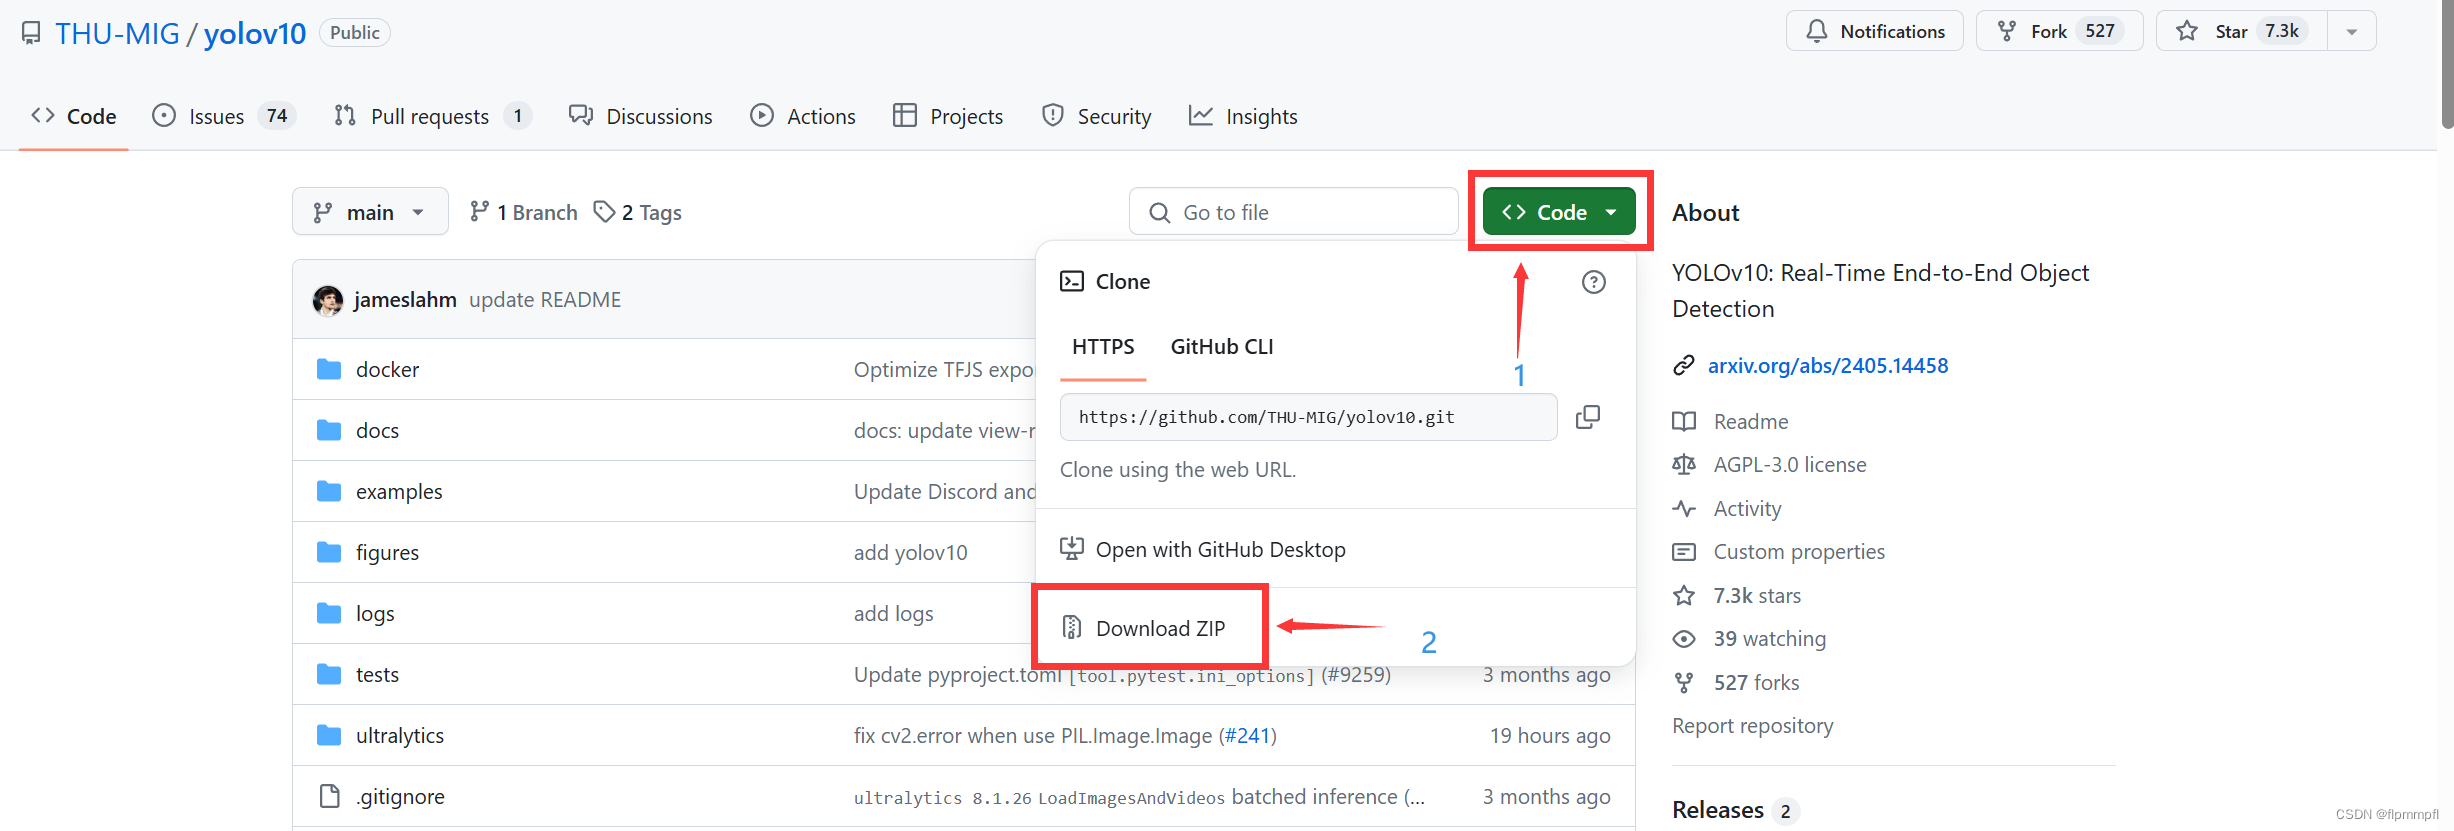
Task: Click the repository icon beside THU-MIG
Action: click(x=32, y=33)
